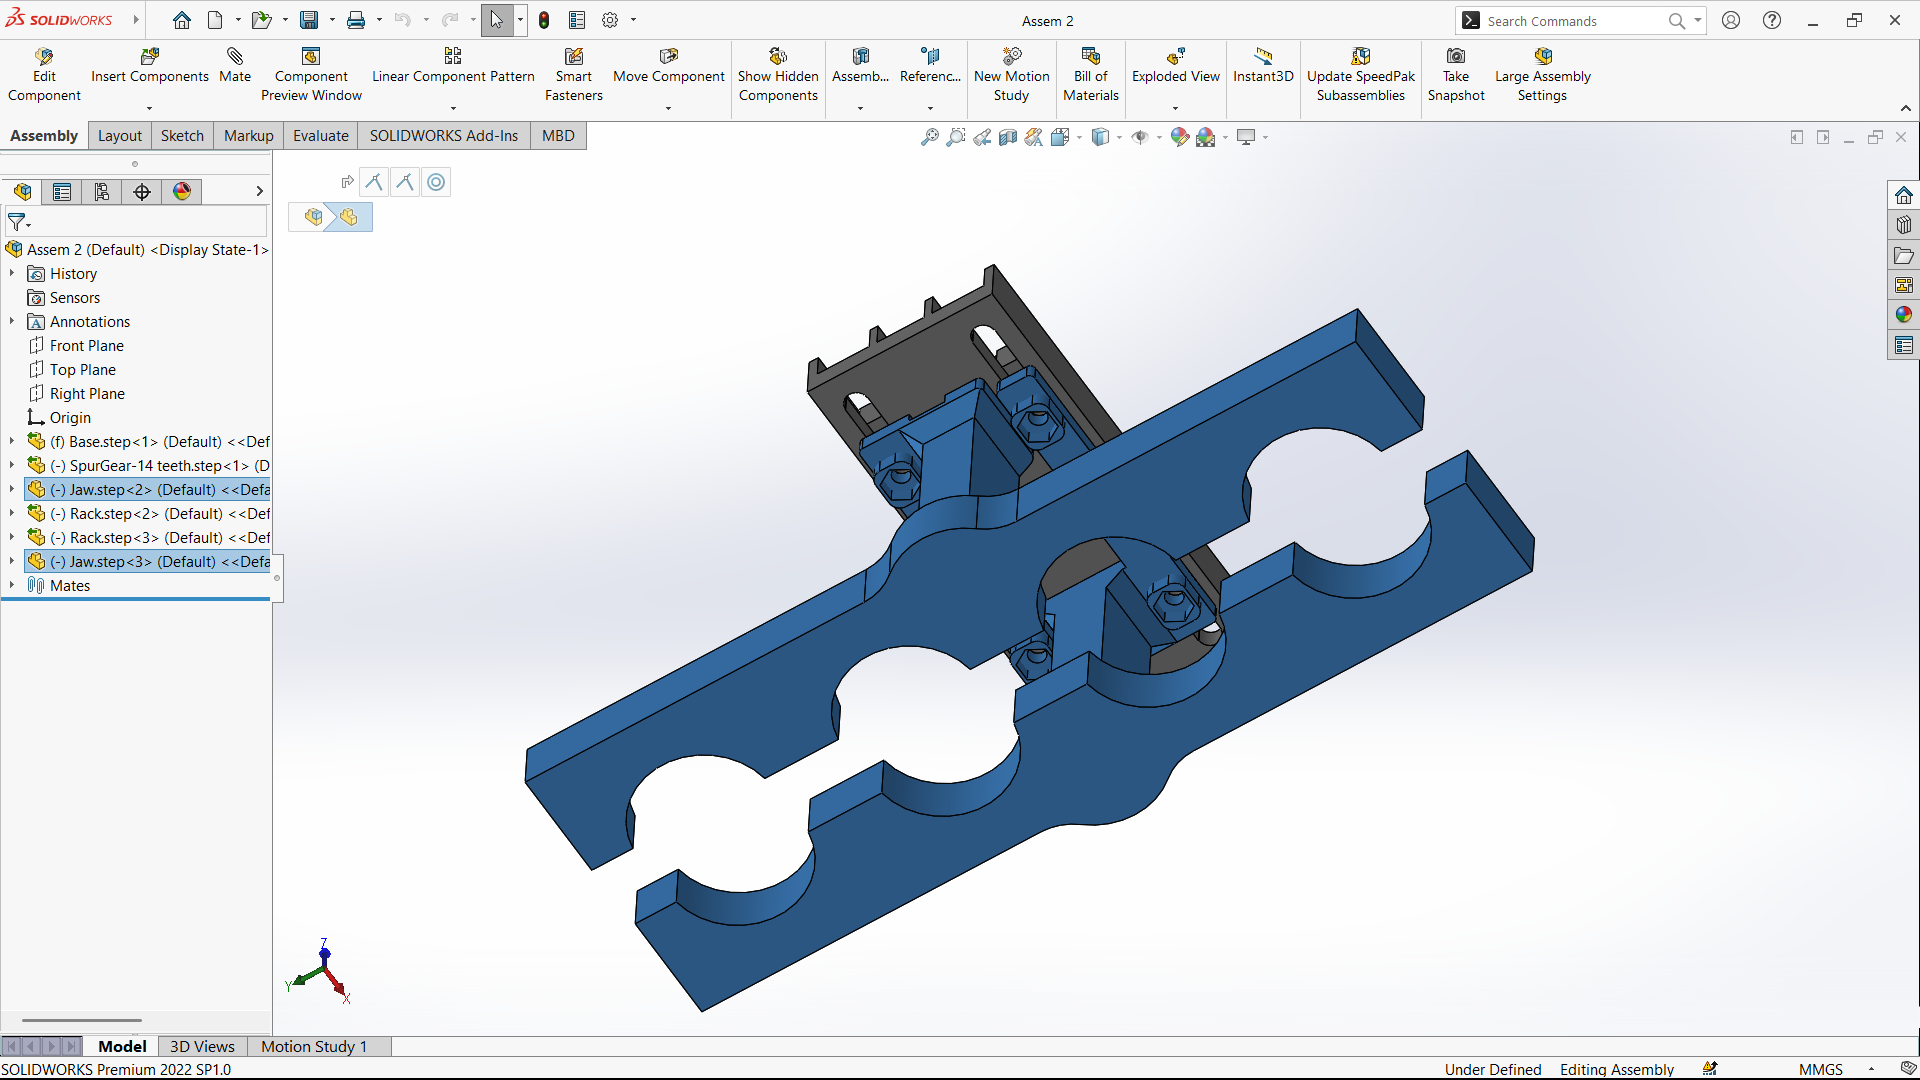
Task: Open Reference Geometry command
Action: pos(930,66)
